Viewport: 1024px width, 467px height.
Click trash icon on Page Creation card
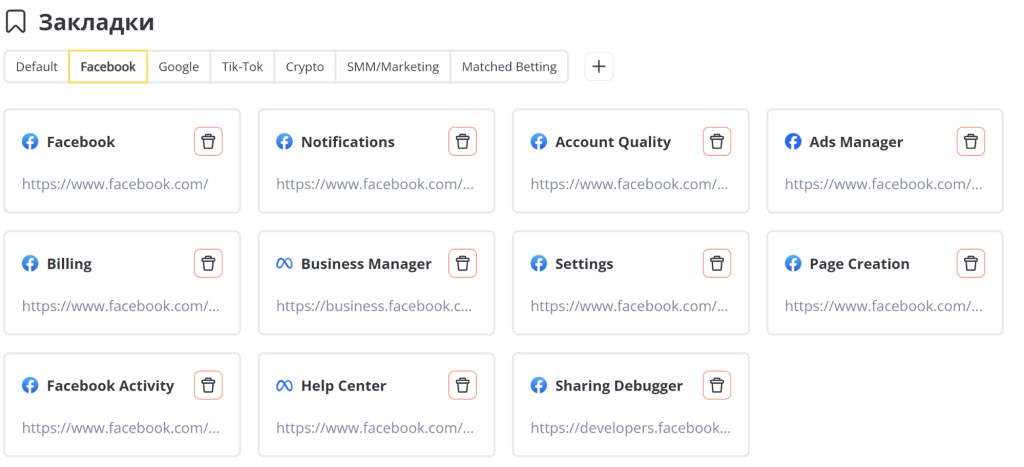coord(971,263)
